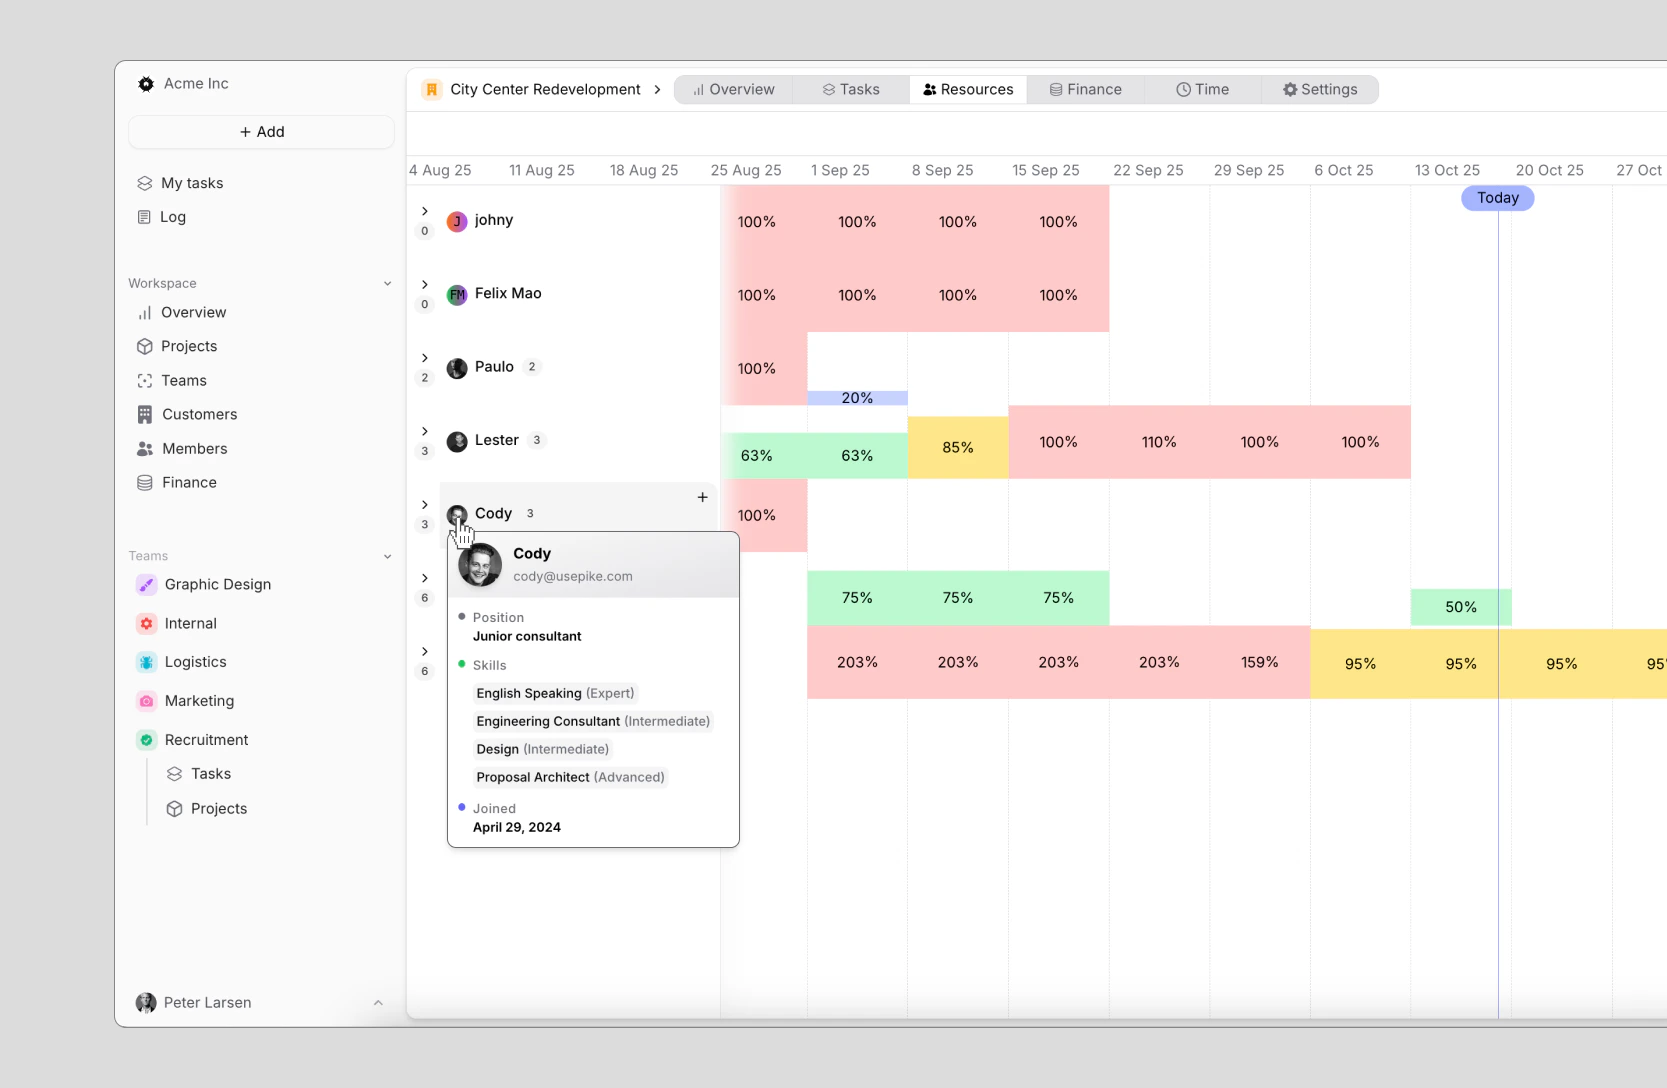1667x1088 pixels.
Task: Open Customers in sidebar
Action: pyautogui.click(x=199, y=414)
